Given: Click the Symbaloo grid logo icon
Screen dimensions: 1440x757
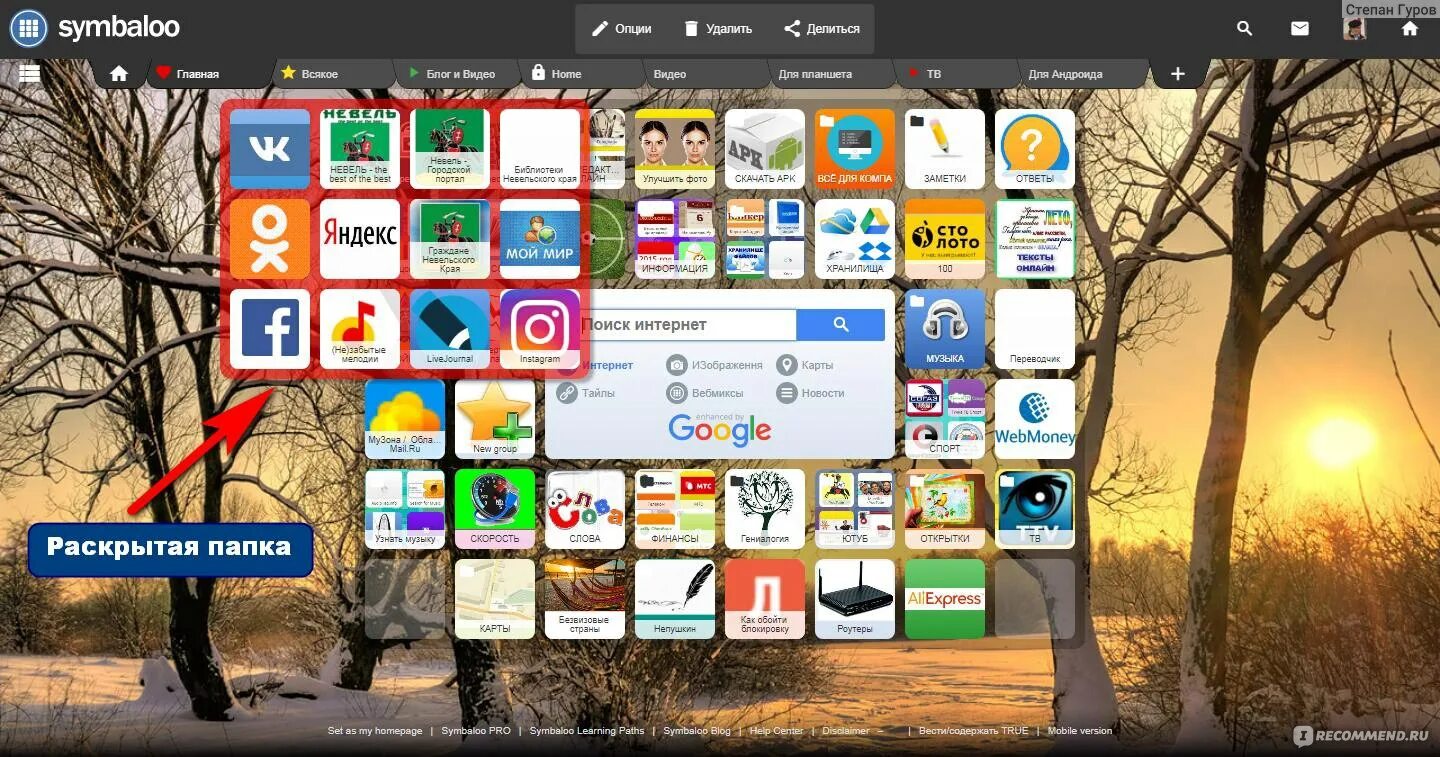Looking at the screenshot, I should pyautogui.click(x=29, y=28).
